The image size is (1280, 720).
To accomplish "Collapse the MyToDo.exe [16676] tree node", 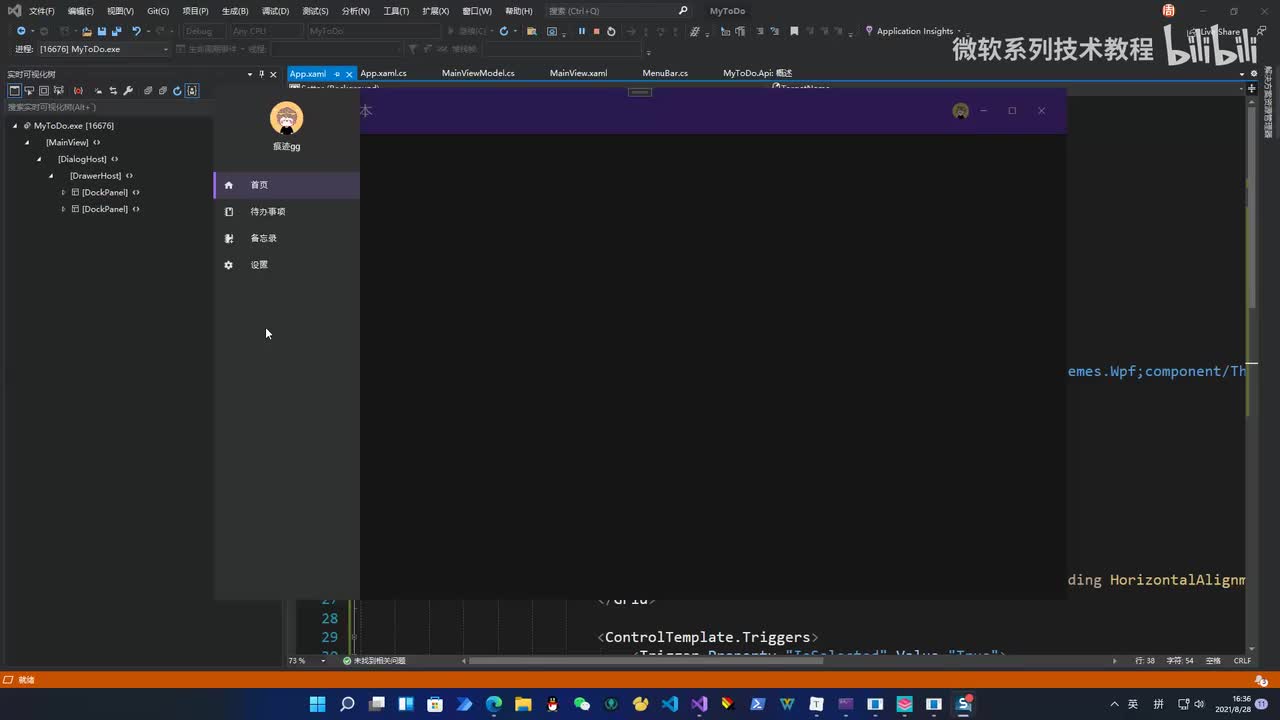I will (x=15, y=126).
